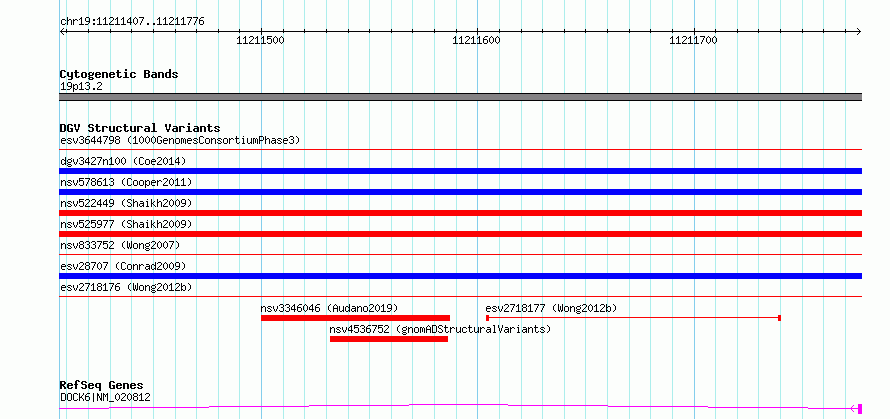Open the DOCK6|NM_020812 gene label
Viewport: 890px width, 419px height.
(x=106, y=397)
